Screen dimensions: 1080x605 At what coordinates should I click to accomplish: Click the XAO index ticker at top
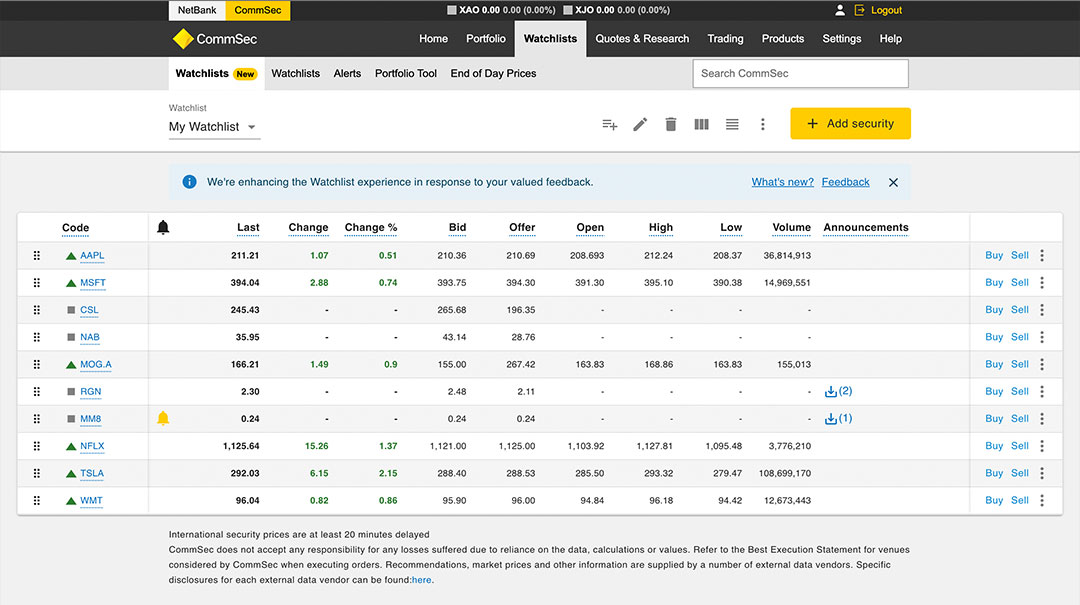click(x=501, y=10)
